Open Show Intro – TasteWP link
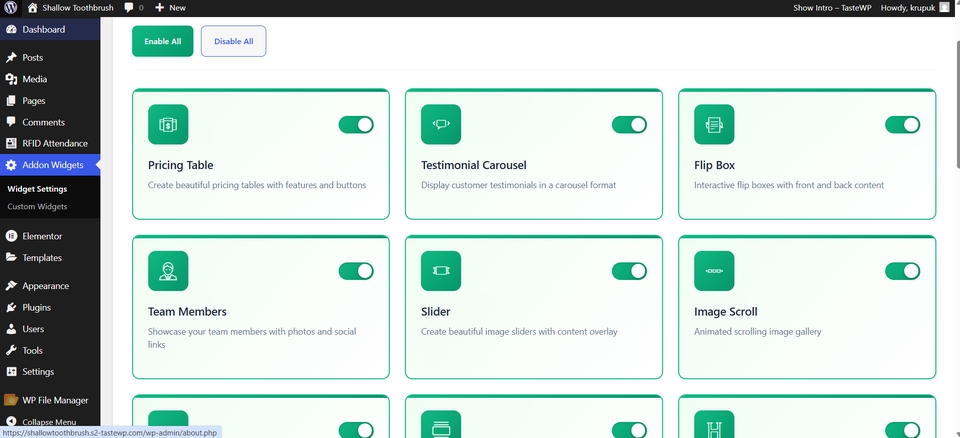Image resolution: width=960 pixels, height=438 pixels. [x=832, y=8]
